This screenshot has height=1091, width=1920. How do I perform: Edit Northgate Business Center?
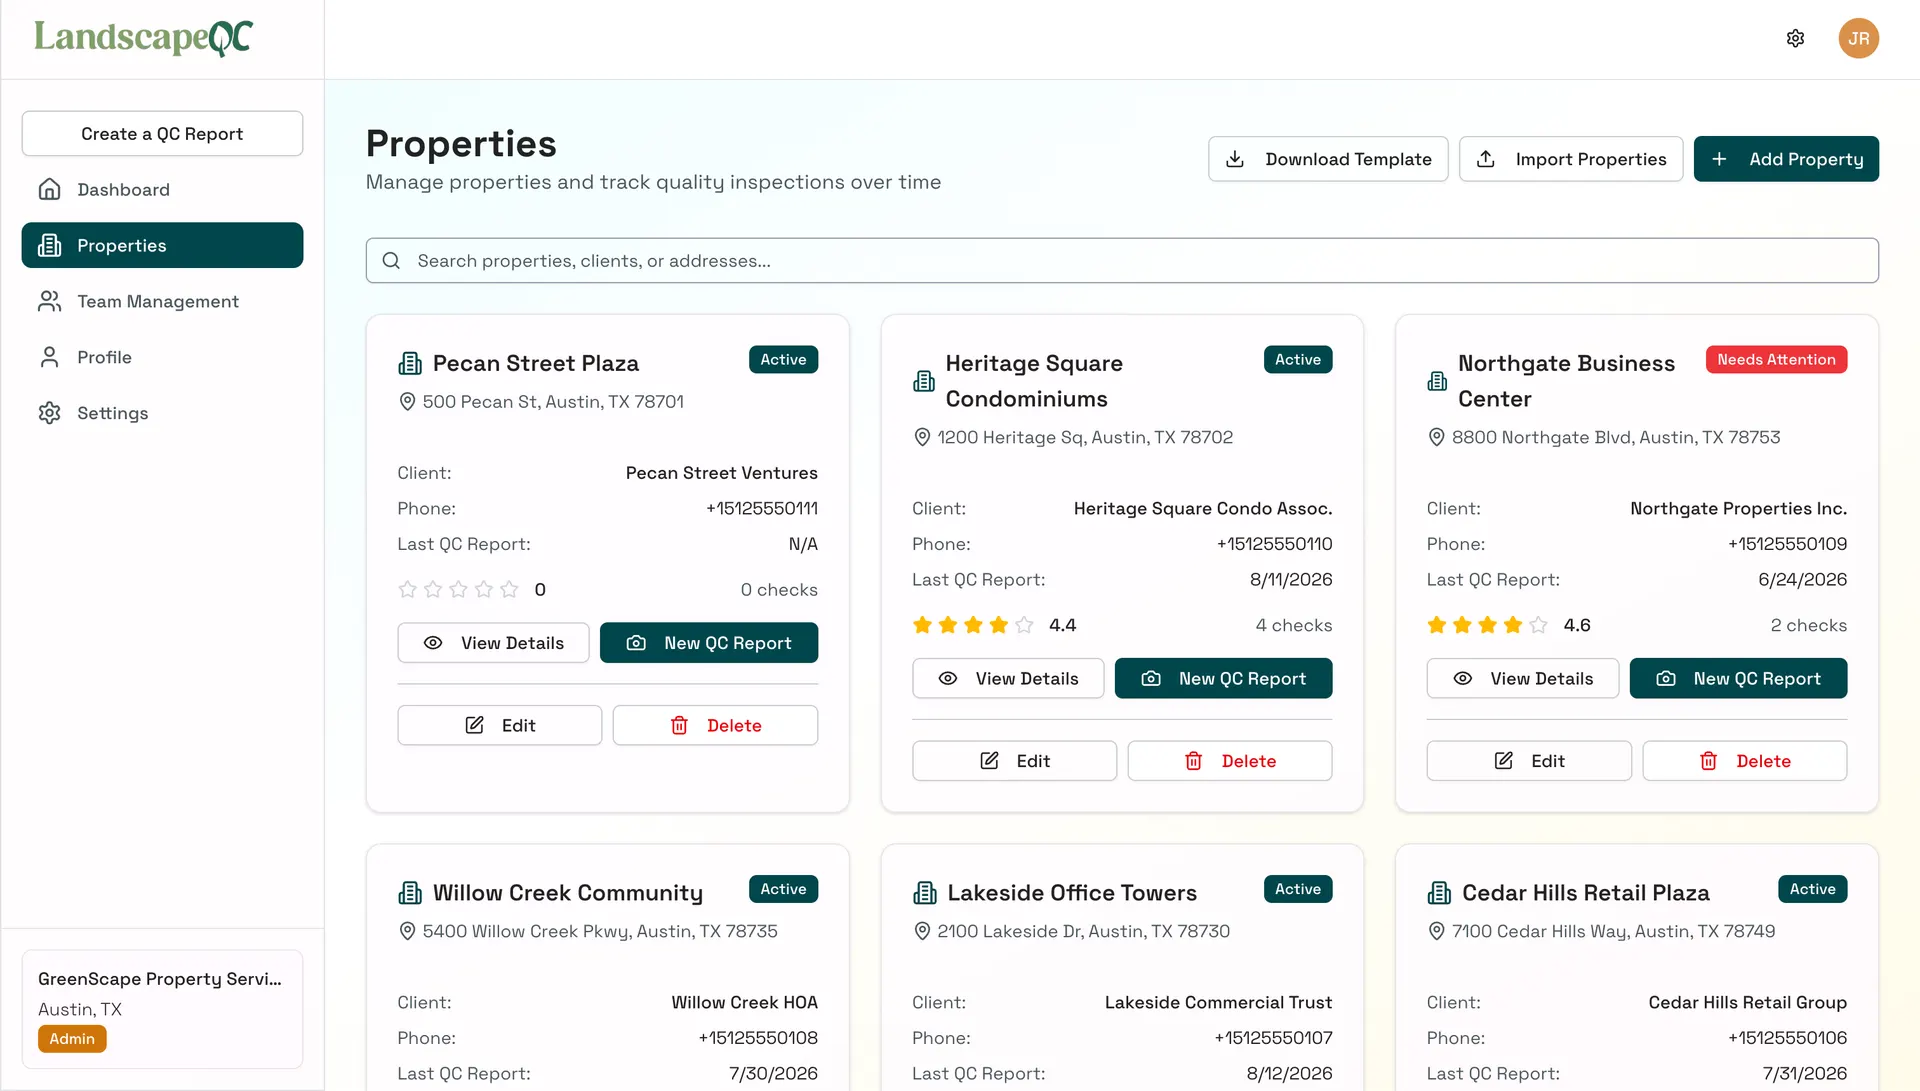click(x=1529, y=762)
